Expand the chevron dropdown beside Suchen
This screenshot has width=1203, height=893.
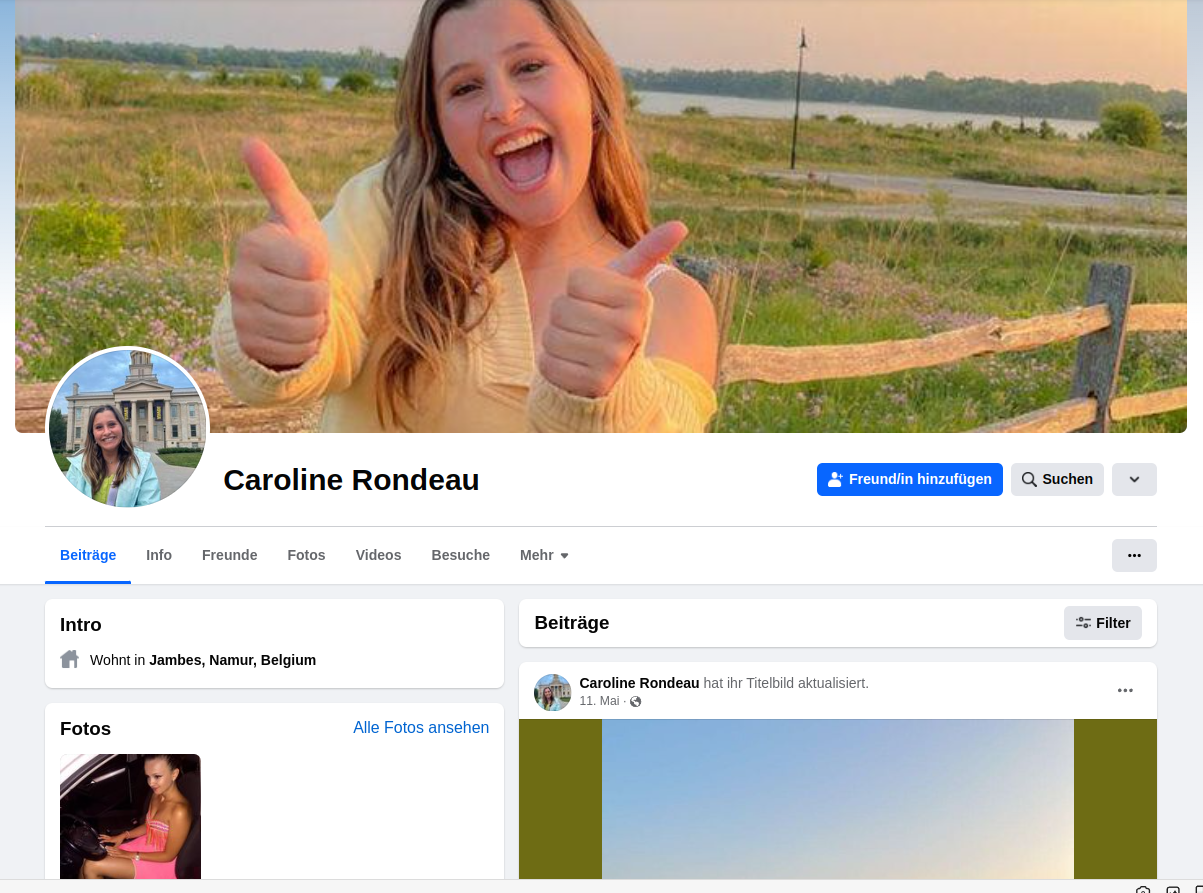(x=1134, y=479)
